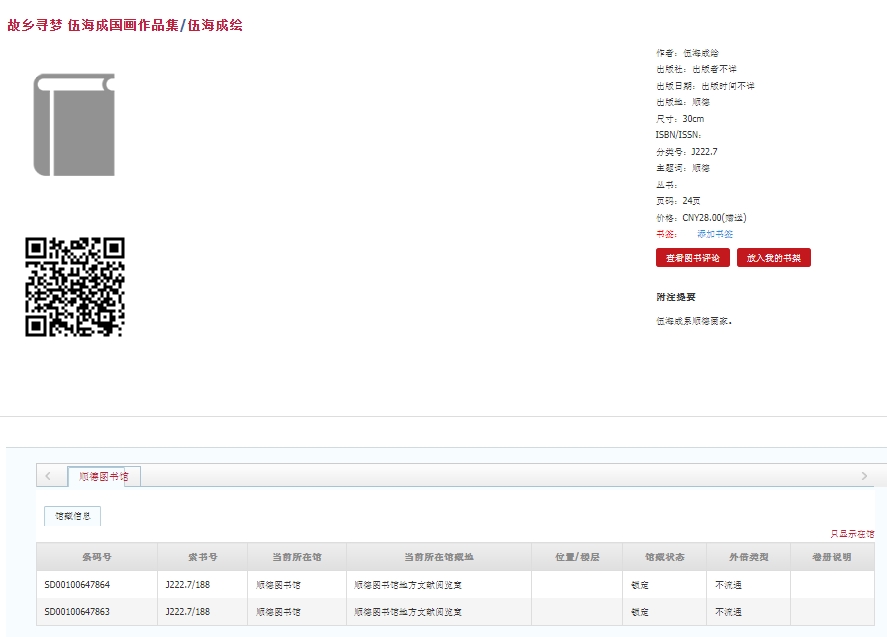Image resolution: width=887 pixels, height=637 pixels.
Task: Open the 馆藏信息 sub-tab
Action: click(72, 516)
